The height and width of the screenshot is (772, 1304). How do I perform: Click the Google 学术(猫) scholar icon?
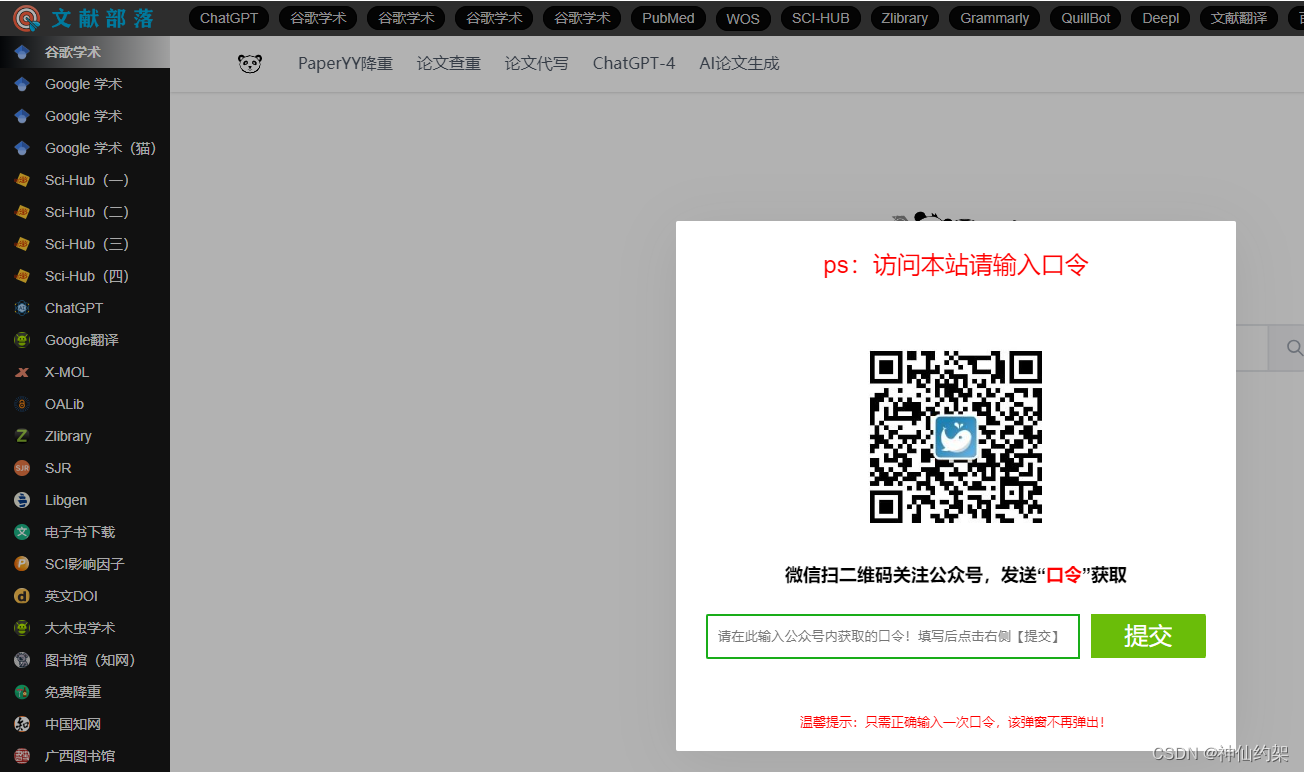(x=22, y=148)
